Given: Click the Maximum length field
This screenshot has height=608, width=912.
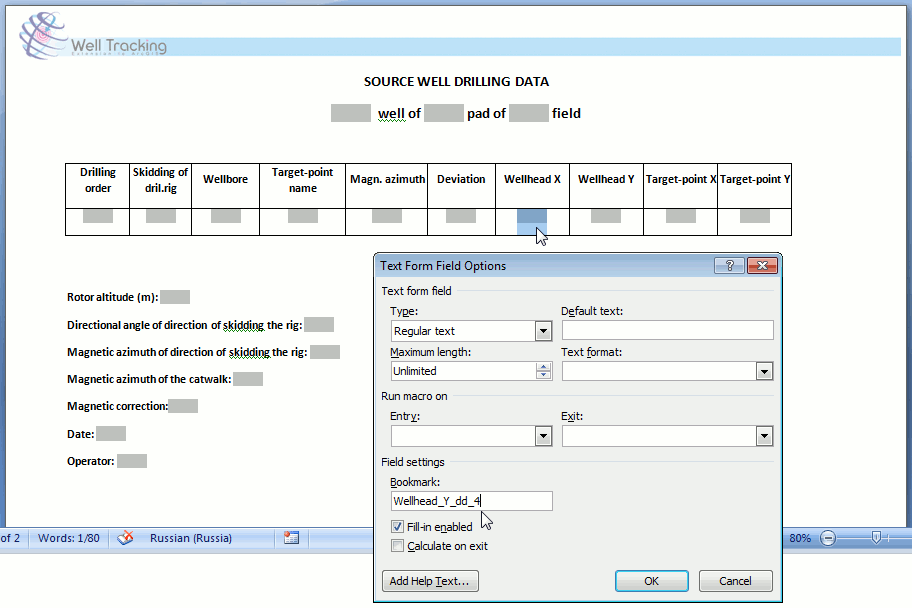Looking at the screenshot, I should pyautogui.click(x=464, y=371).
